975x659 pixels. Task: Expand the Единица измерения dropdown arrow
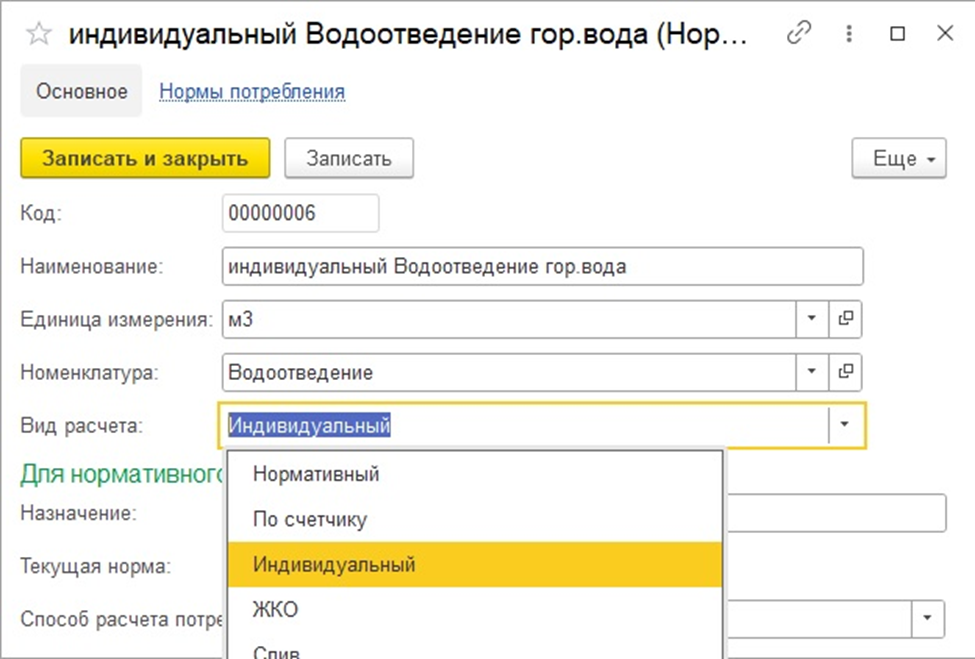coord(811,318)
